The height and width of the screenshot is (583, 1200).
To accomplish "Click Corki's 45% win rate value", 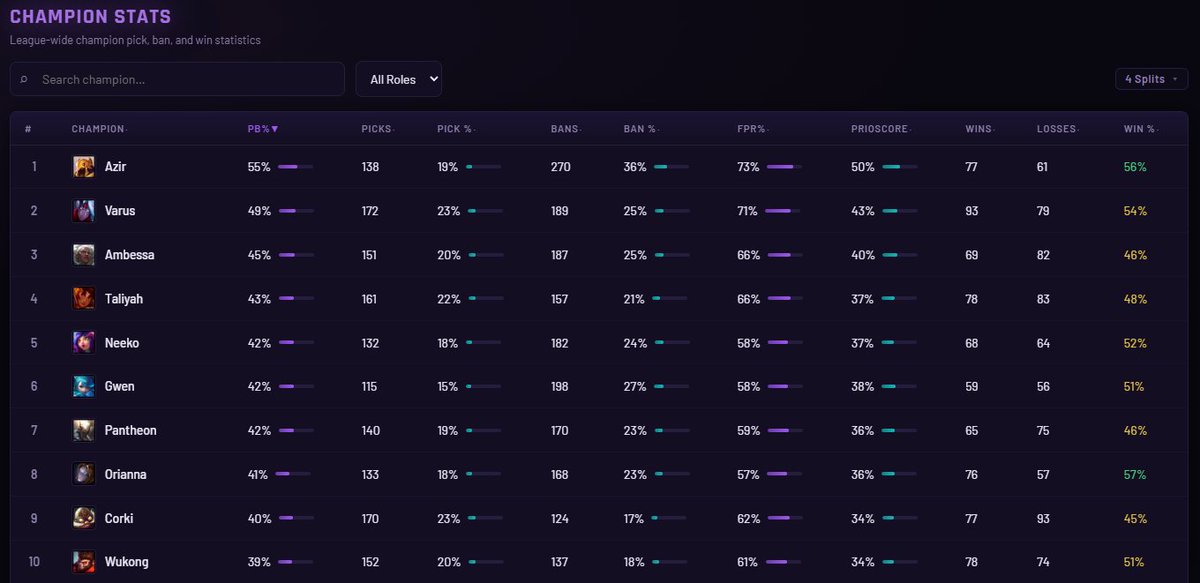I will pos(1135,518).
